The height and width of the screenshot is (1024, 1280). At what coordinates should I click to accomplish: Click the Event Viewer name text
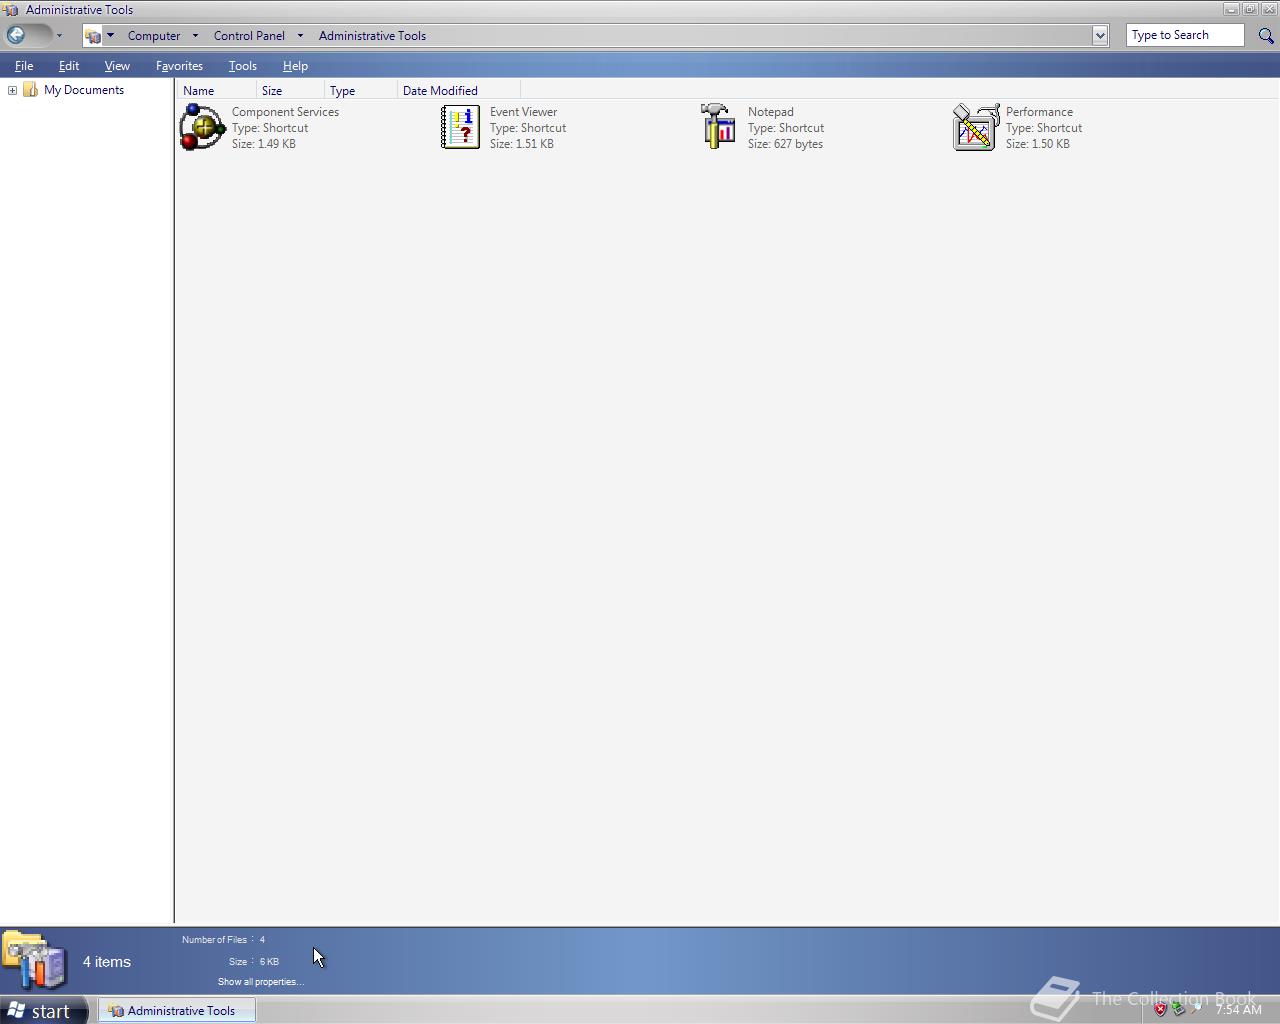click(523, 112)
